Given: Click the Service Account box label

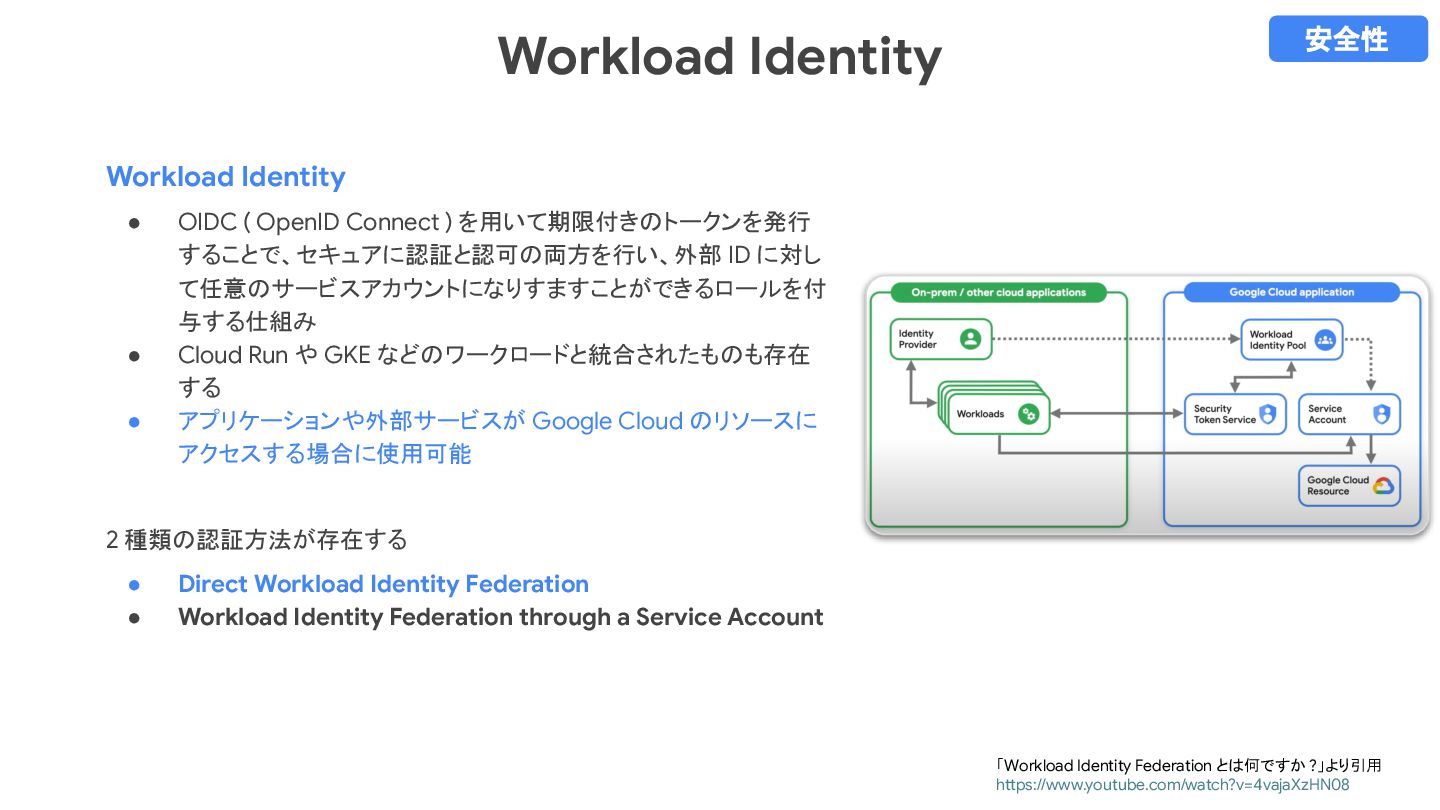Looking at the screenshot, I should (1327, 414).
